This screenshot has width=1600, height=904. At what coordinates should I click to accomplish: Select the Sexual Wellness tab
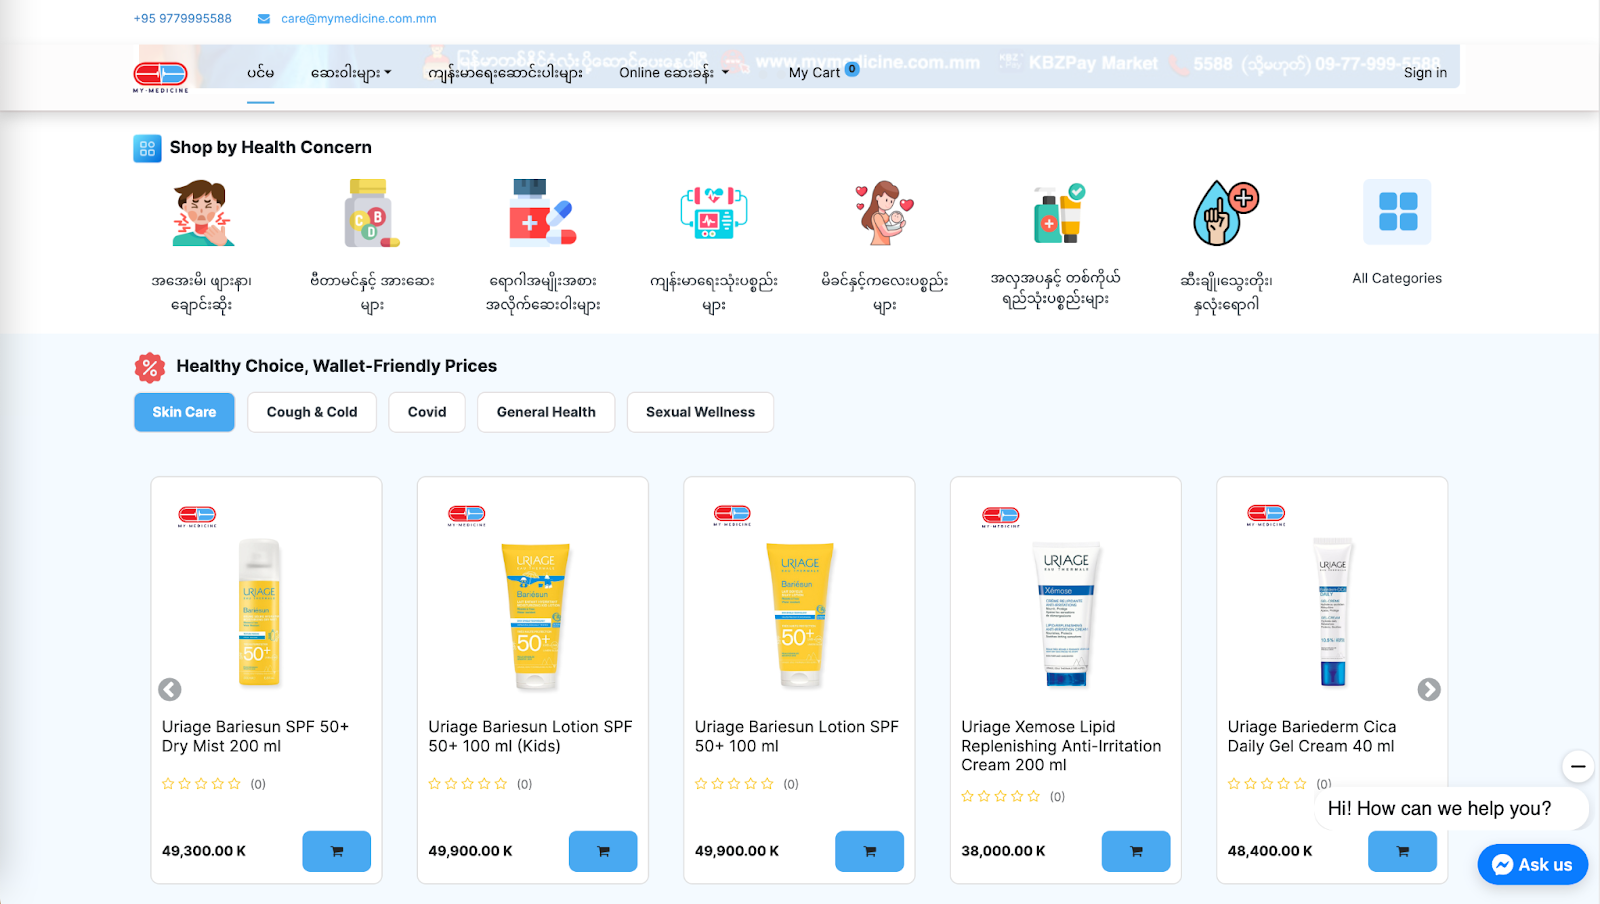coord(700,412)
